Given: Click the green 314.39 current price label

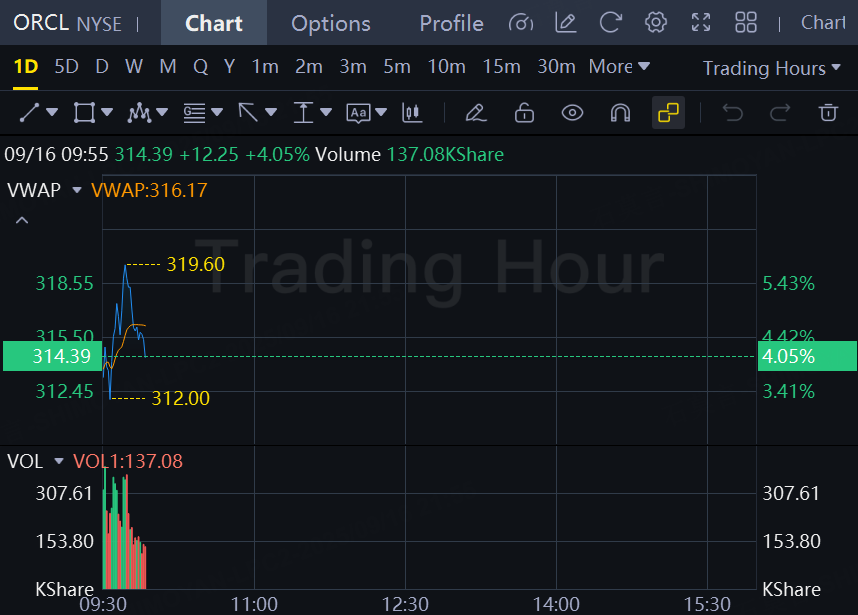Looking at the screenshot, I should coord(53,356).
